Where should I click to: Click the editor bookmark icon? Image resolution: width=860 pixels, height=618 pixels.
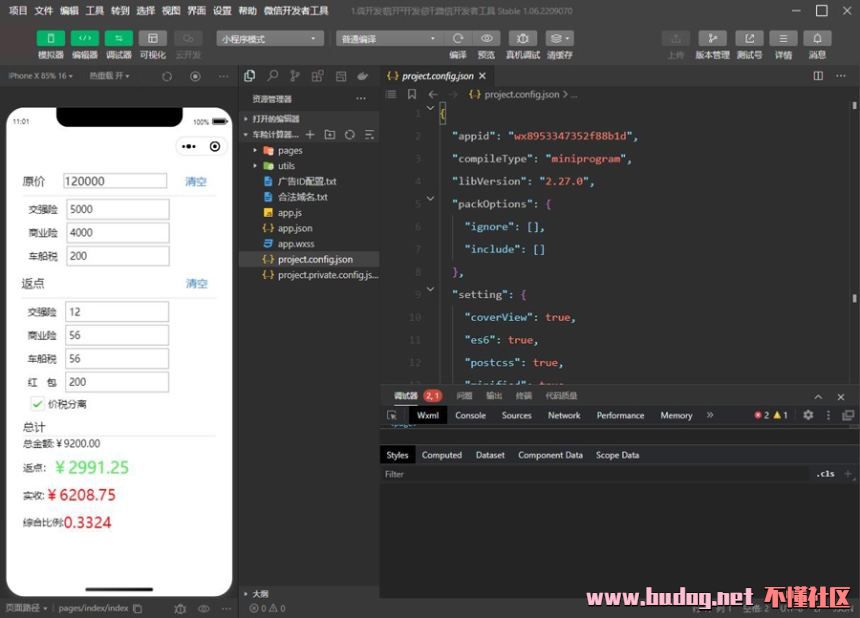pyautogui.click(x=412, y=94)
